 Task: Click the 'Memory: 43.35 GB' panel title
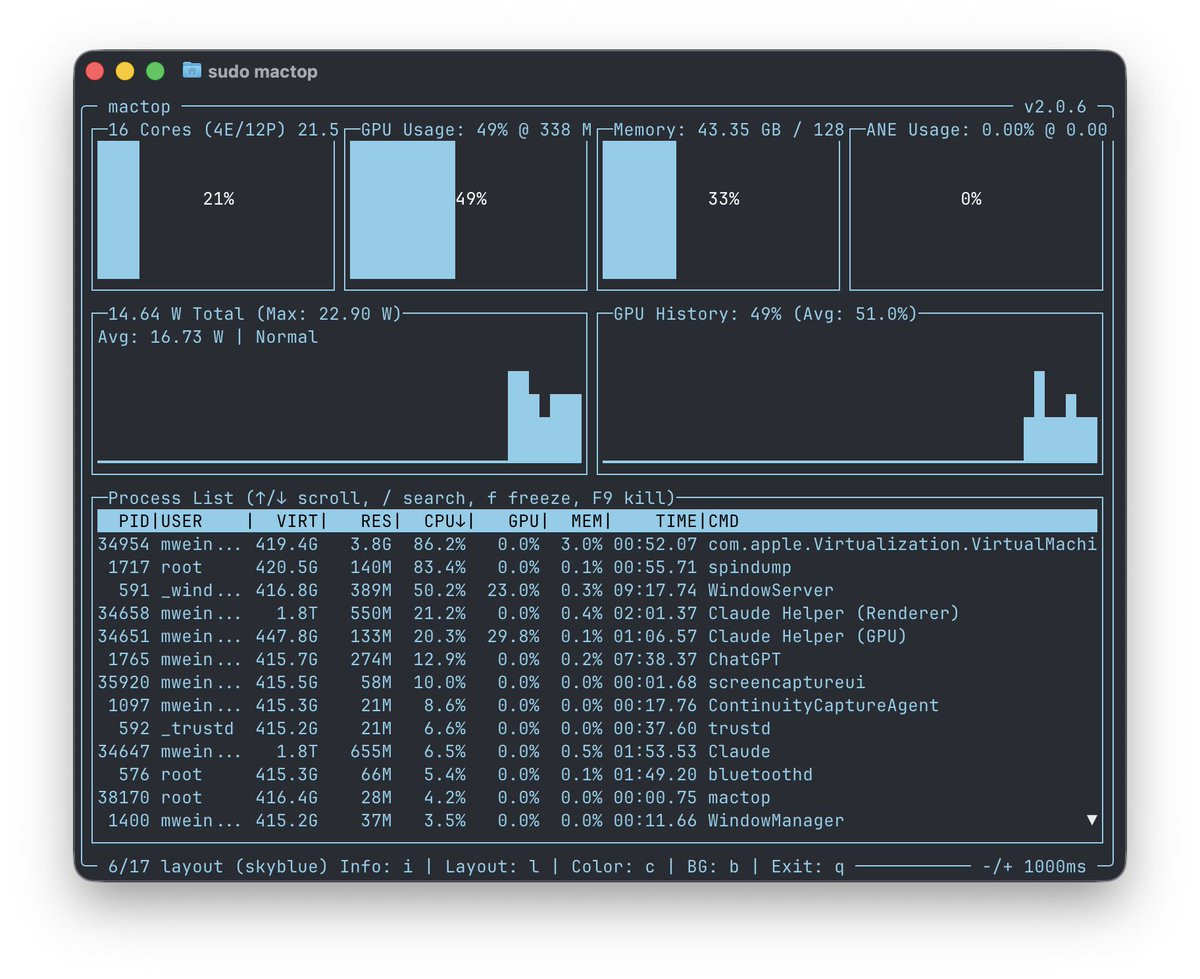(728, 130)
